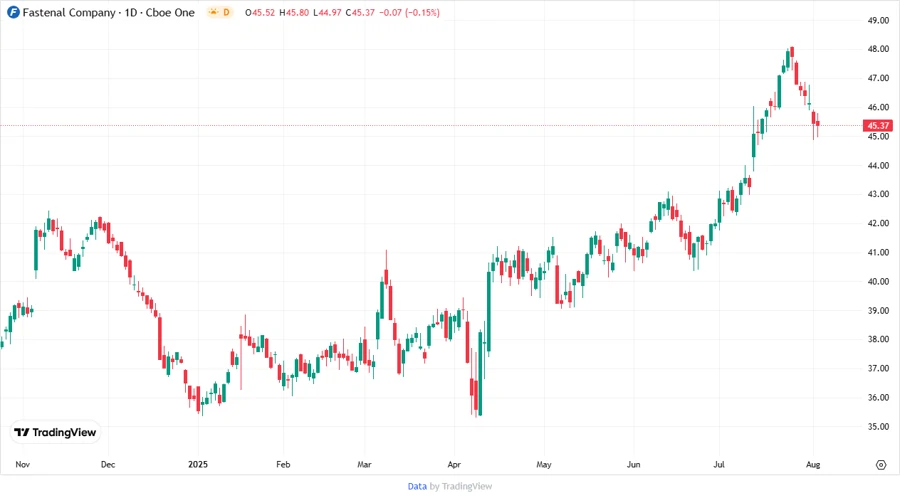Click the 41.00 price axis label
The width and height of the screenshot is (900, 498).
click(878, 252)
